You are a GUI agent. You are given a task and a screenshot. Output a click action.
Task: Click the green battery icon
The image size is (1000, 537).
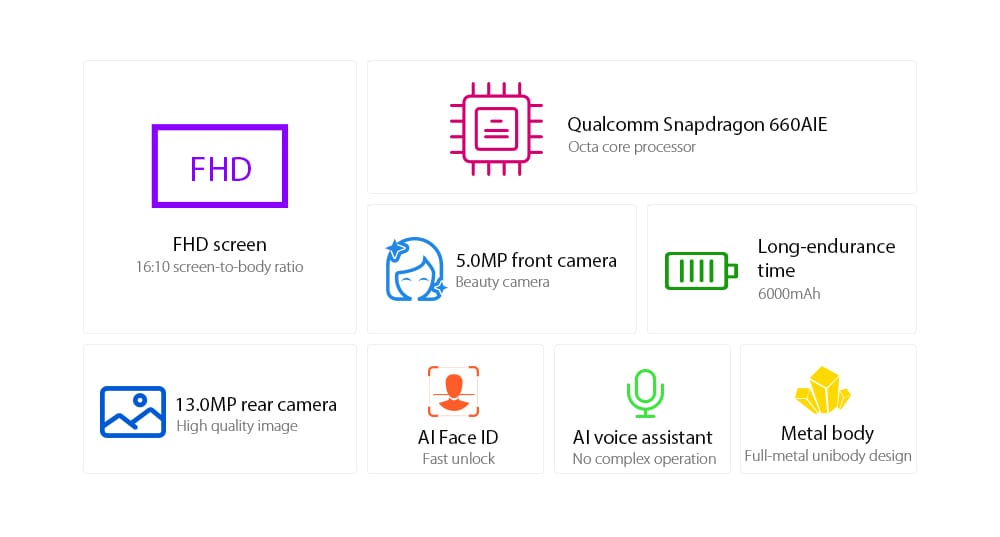click(x=701, y=270)
